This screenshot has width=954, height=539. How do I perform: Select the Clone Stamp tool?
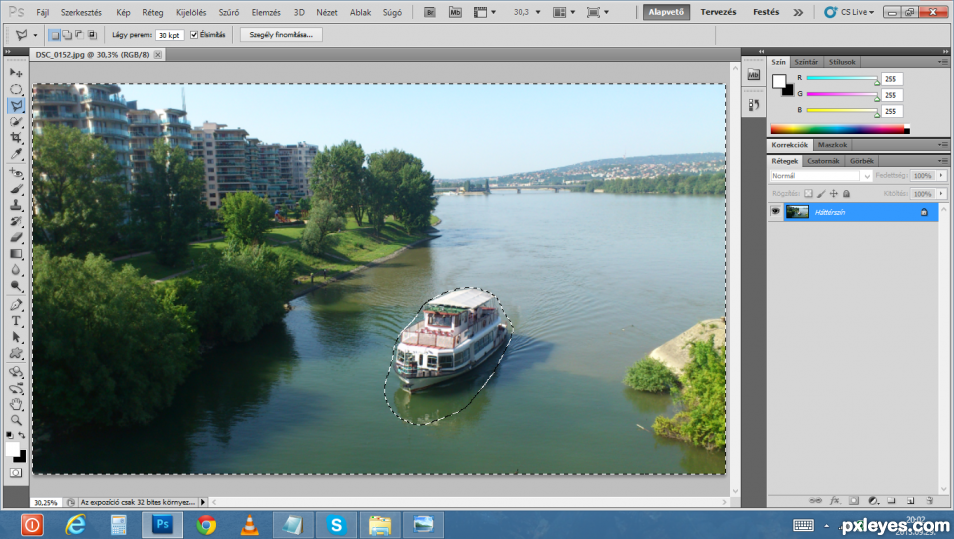coord(16,205)
